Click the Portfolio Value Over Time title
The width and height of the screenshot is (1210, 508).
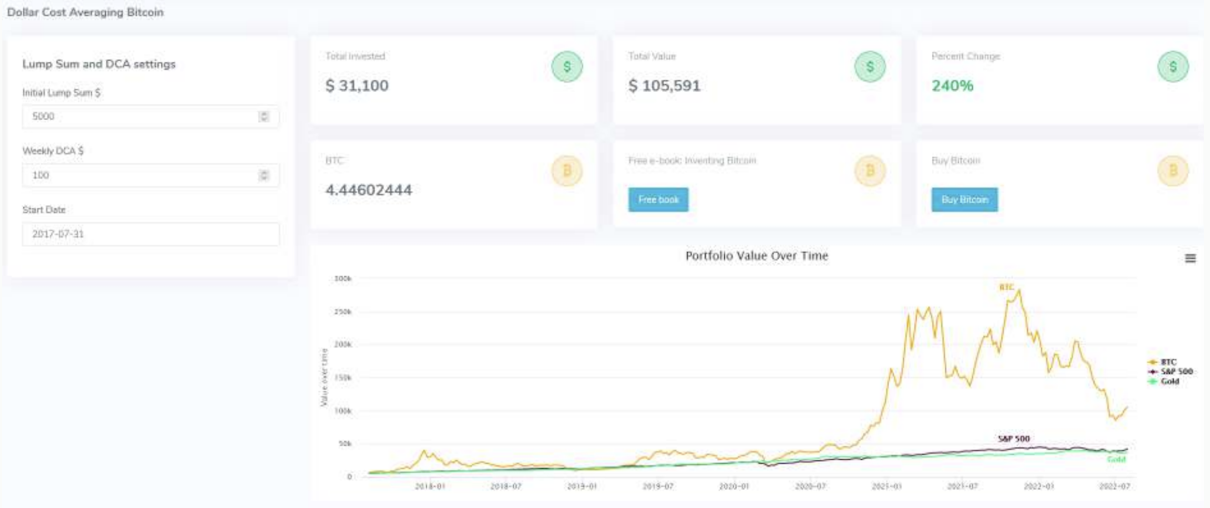point(756,256)
